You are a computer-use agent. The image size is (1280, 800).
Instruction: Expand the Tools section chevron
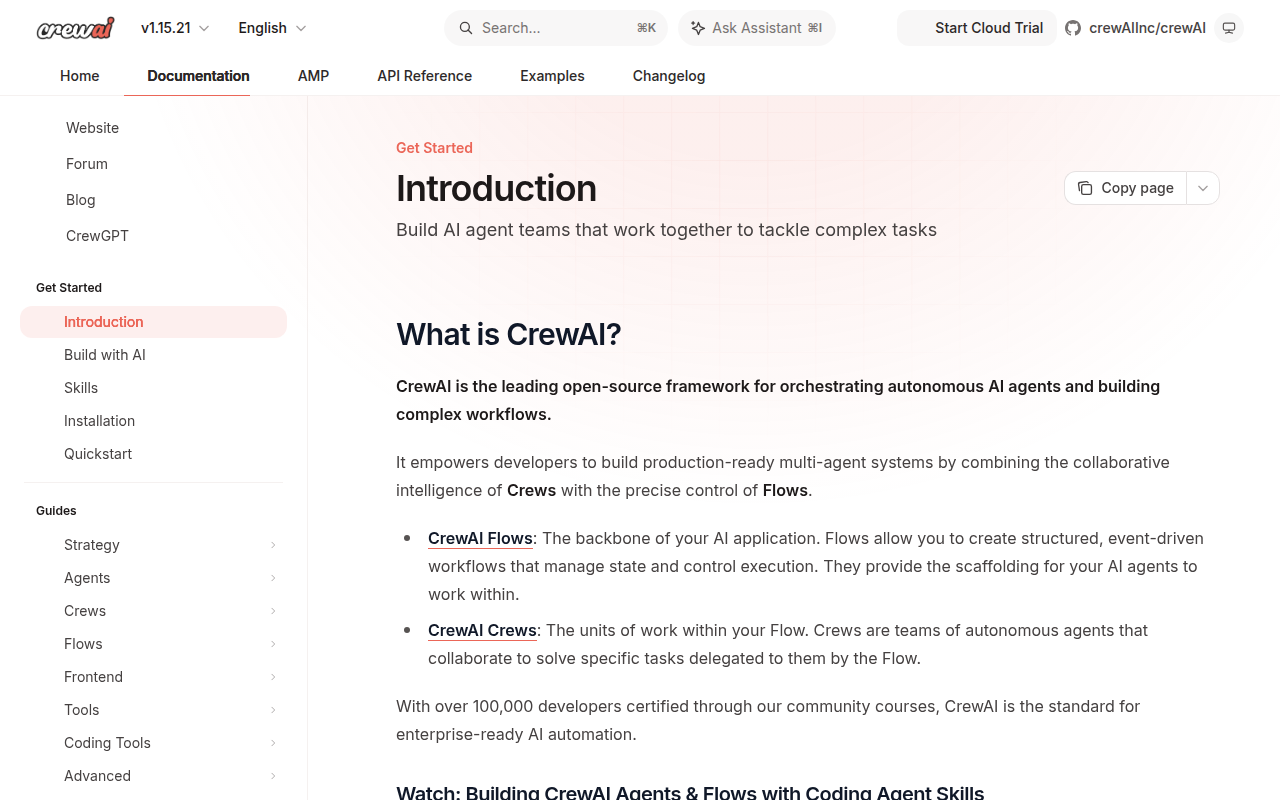coord(273,710)
